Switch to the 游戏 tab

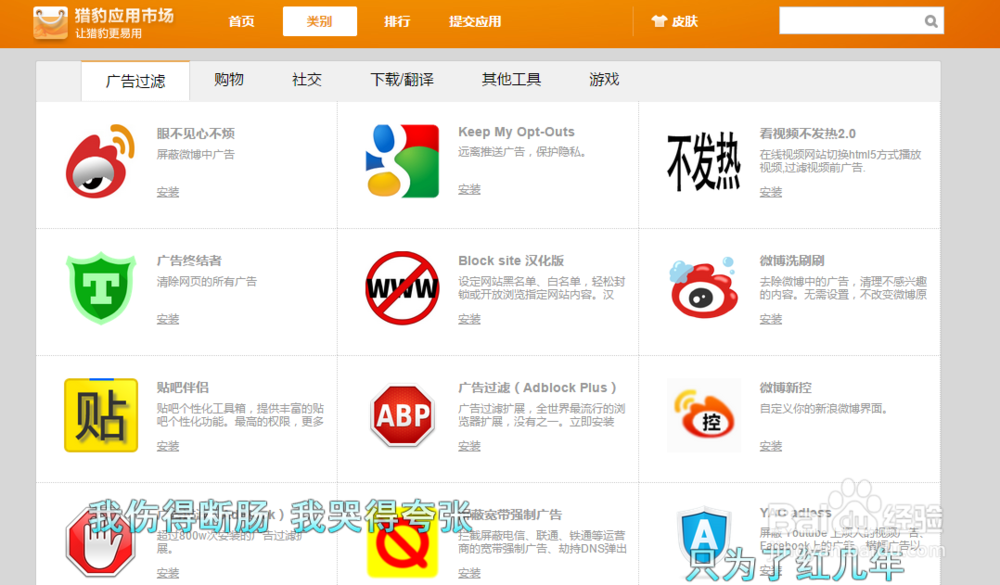[604, 80]
